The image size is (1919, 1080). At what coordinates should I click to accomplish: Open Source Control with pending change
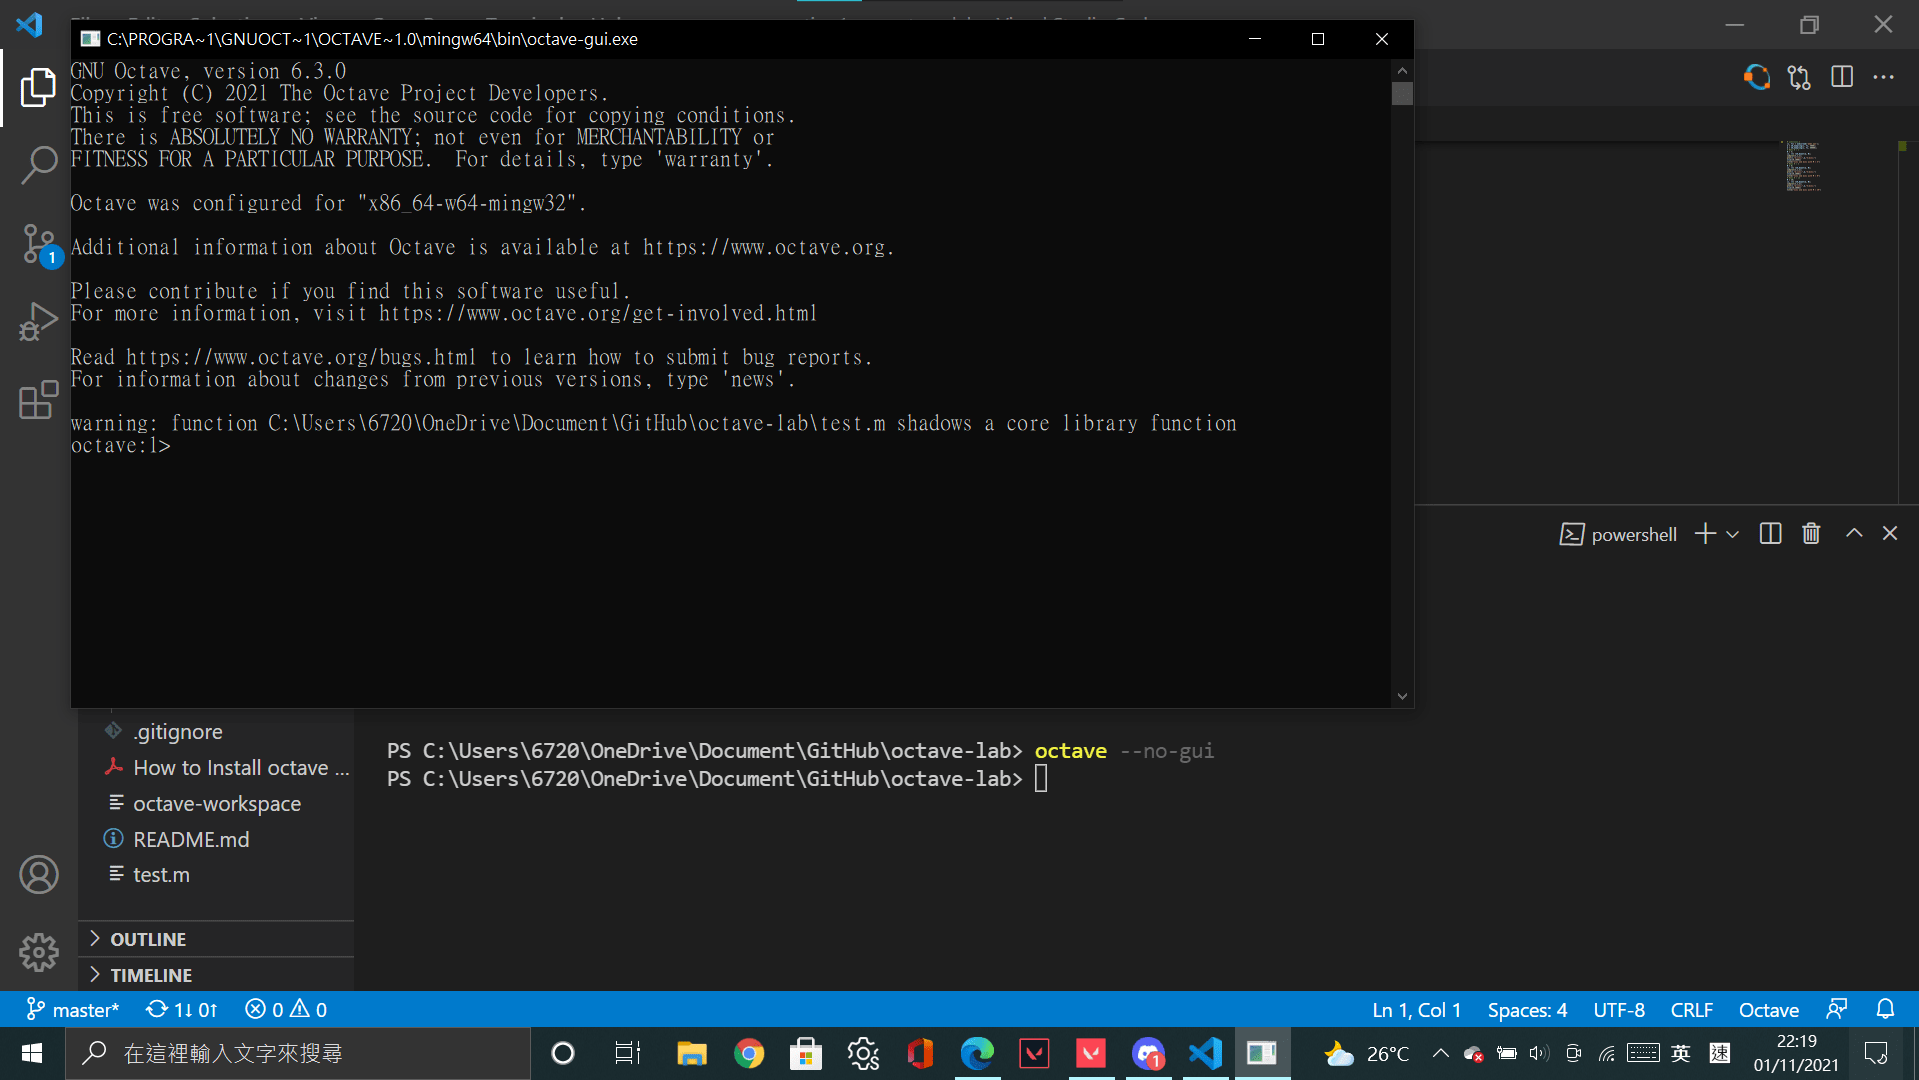38,244
